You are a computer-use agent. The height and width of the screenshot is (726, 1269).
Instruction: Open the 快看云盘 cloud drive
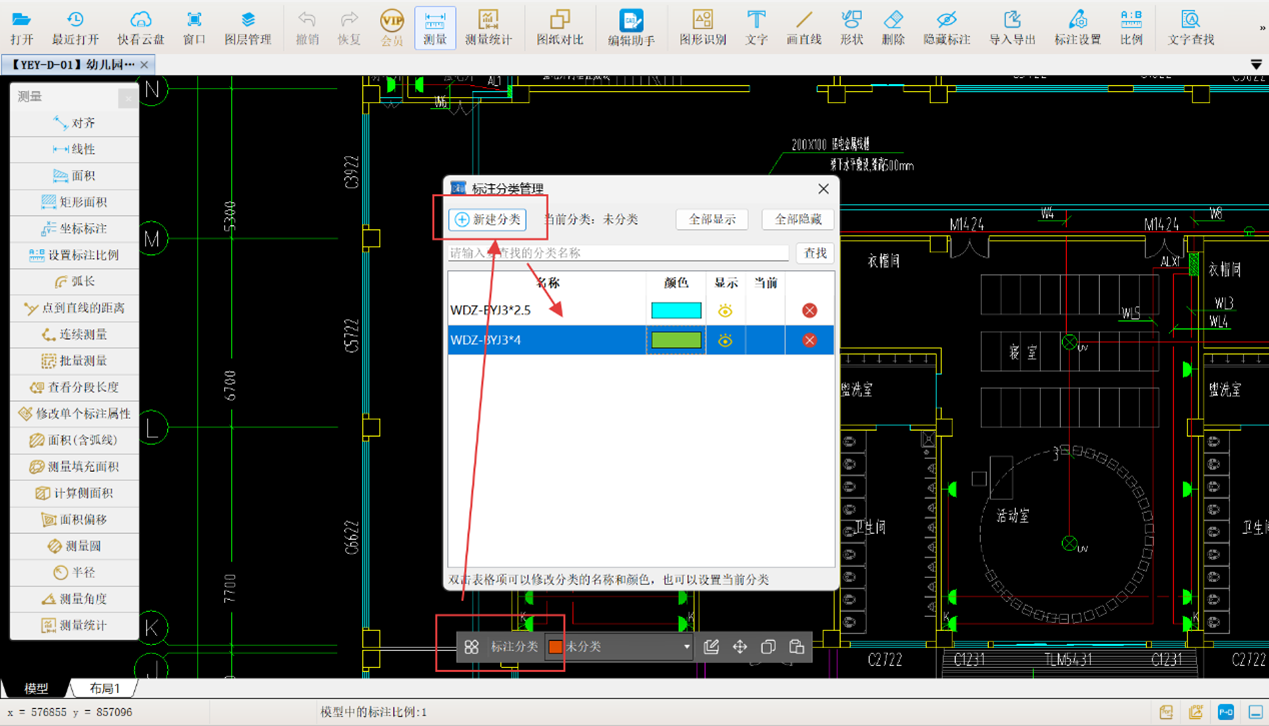point(140,27)
